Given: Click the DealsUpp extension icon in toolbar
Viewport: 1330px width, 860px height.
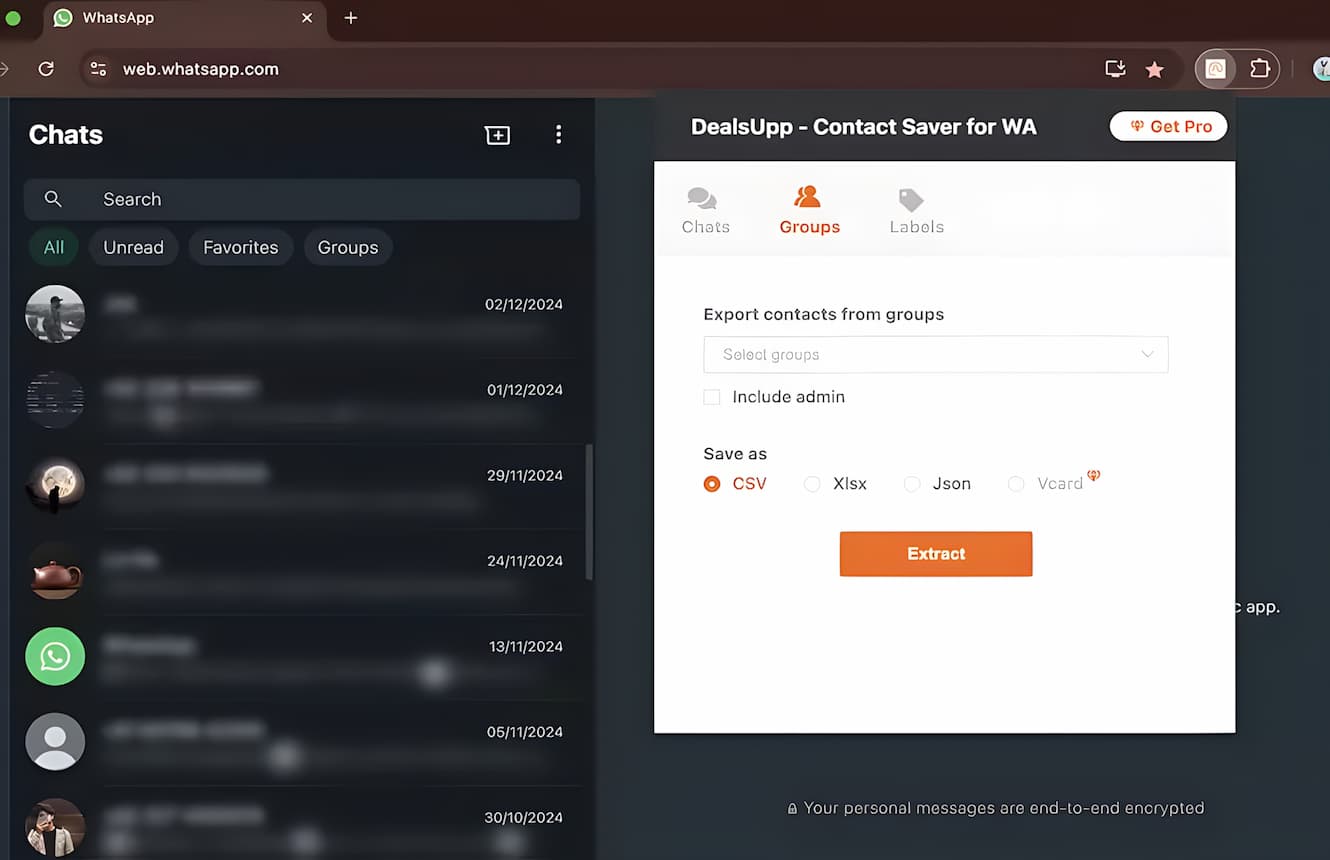Looking at the screenshot, I should pos(1215,69).
